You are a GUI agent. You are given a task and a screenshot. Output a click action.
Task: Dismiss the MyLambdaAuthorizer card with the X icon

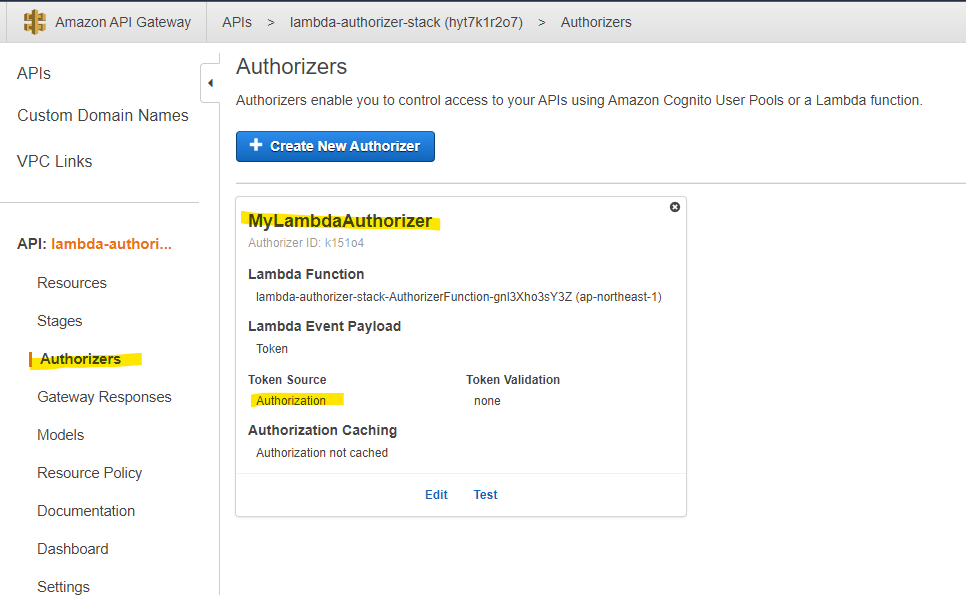click(x=674, y=207)
